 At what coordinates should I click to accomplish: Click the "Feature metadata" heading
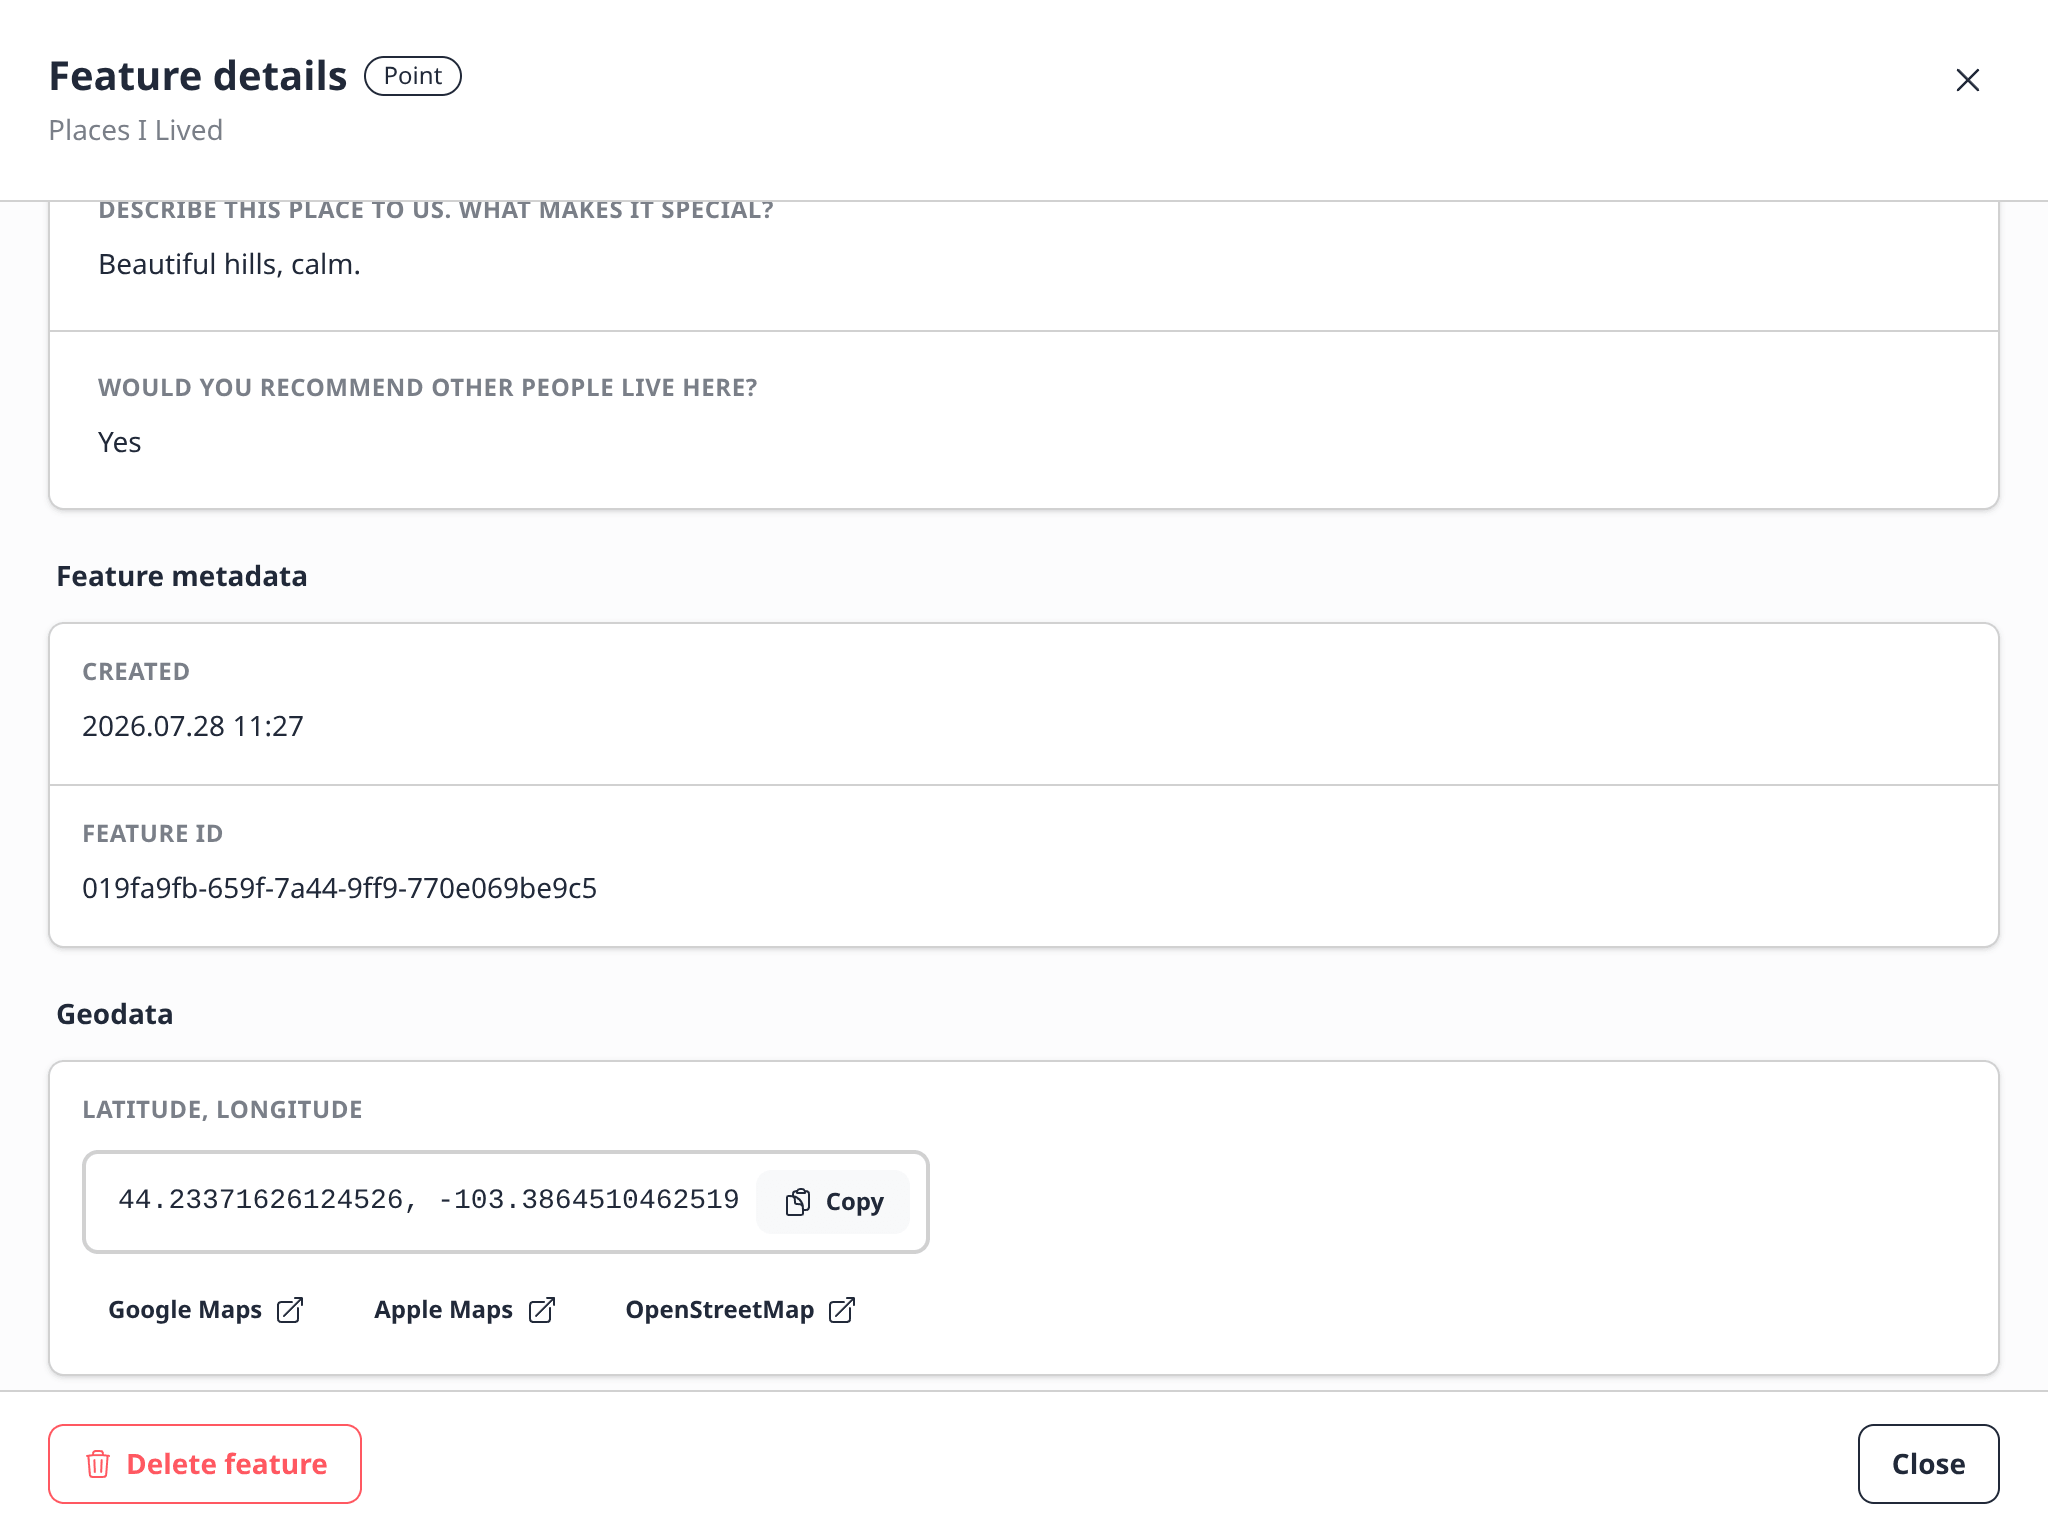pyautogui.click(x=181, y=576)
